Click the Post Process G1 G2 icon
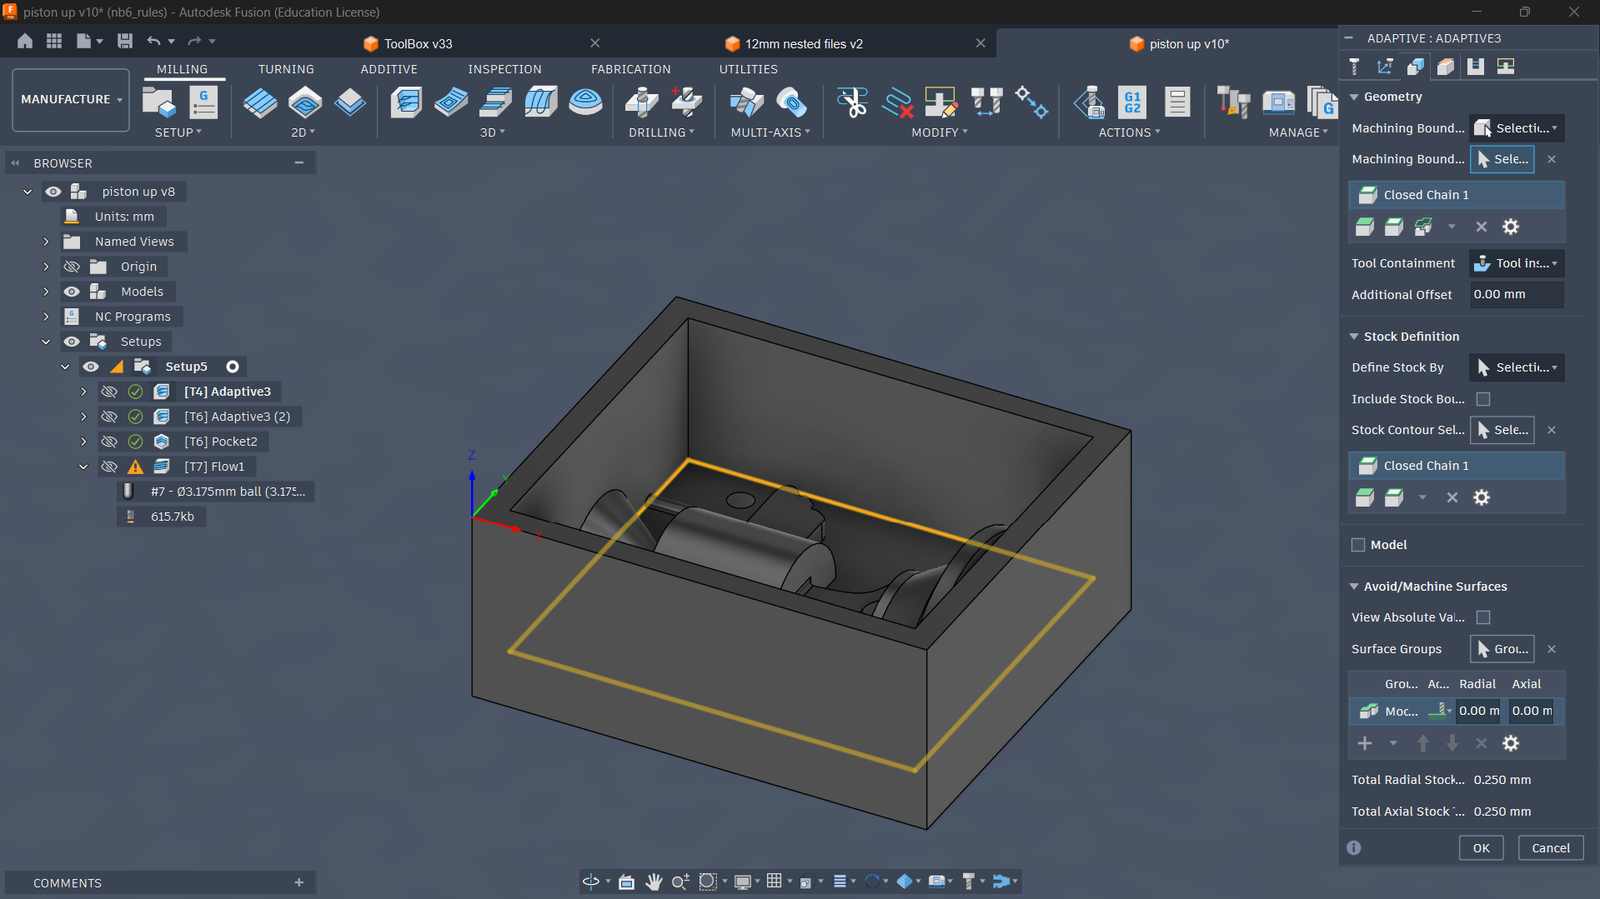The height and width of the screenshot is (899, 1600). point(1132,102)
